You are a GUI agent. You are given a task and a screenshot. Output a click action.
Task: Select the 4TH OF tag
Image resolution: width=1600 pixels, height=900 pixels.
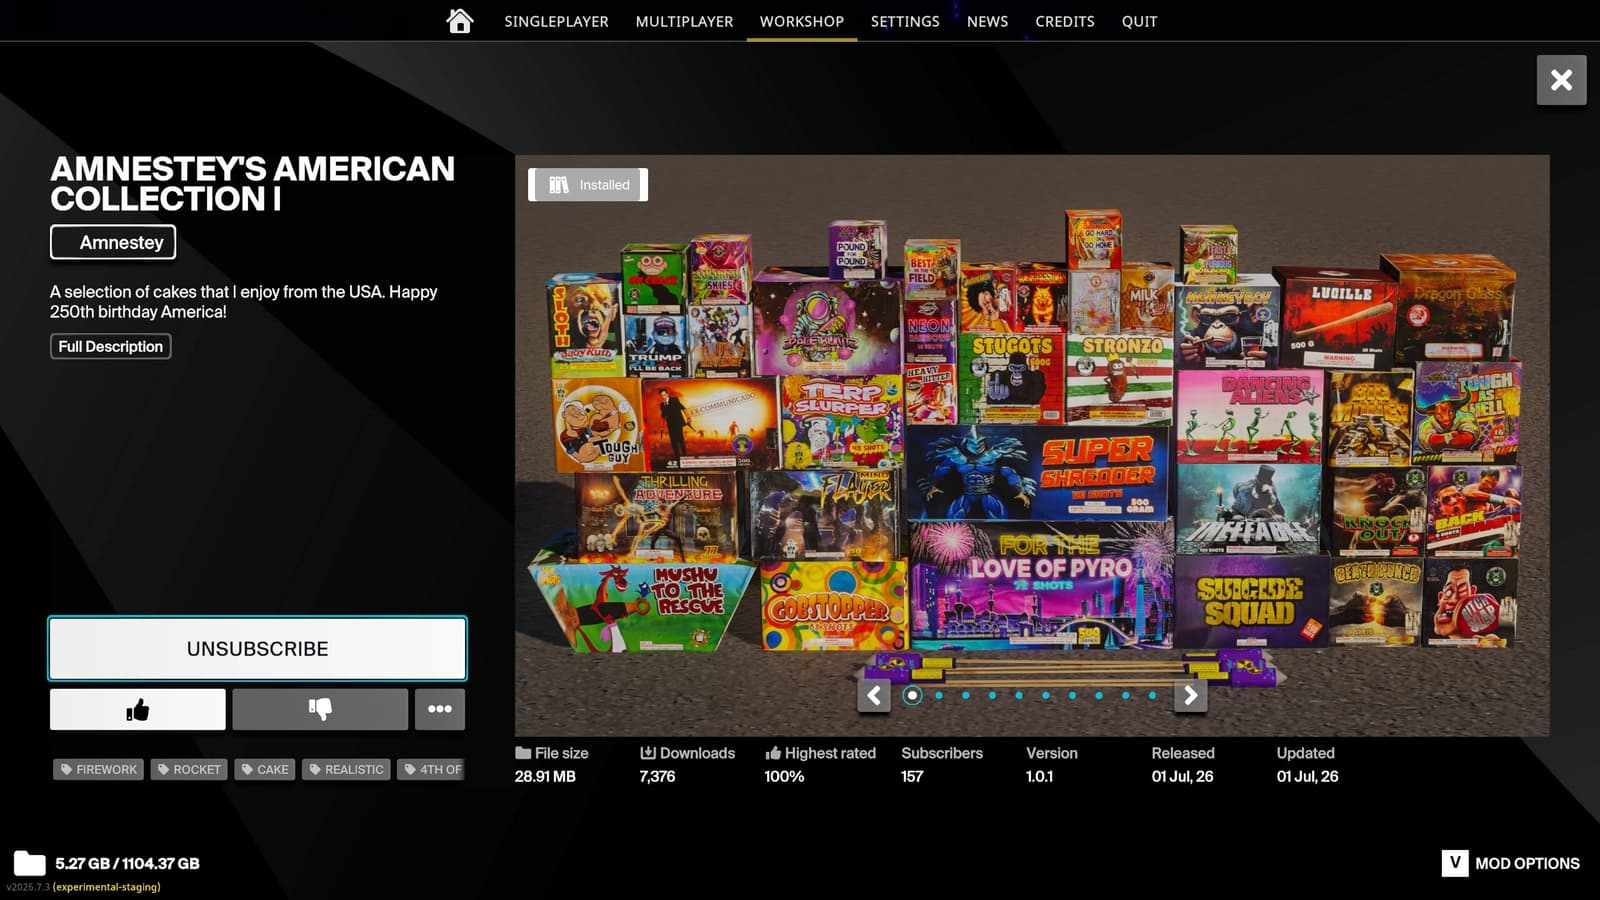pos(432,769)
